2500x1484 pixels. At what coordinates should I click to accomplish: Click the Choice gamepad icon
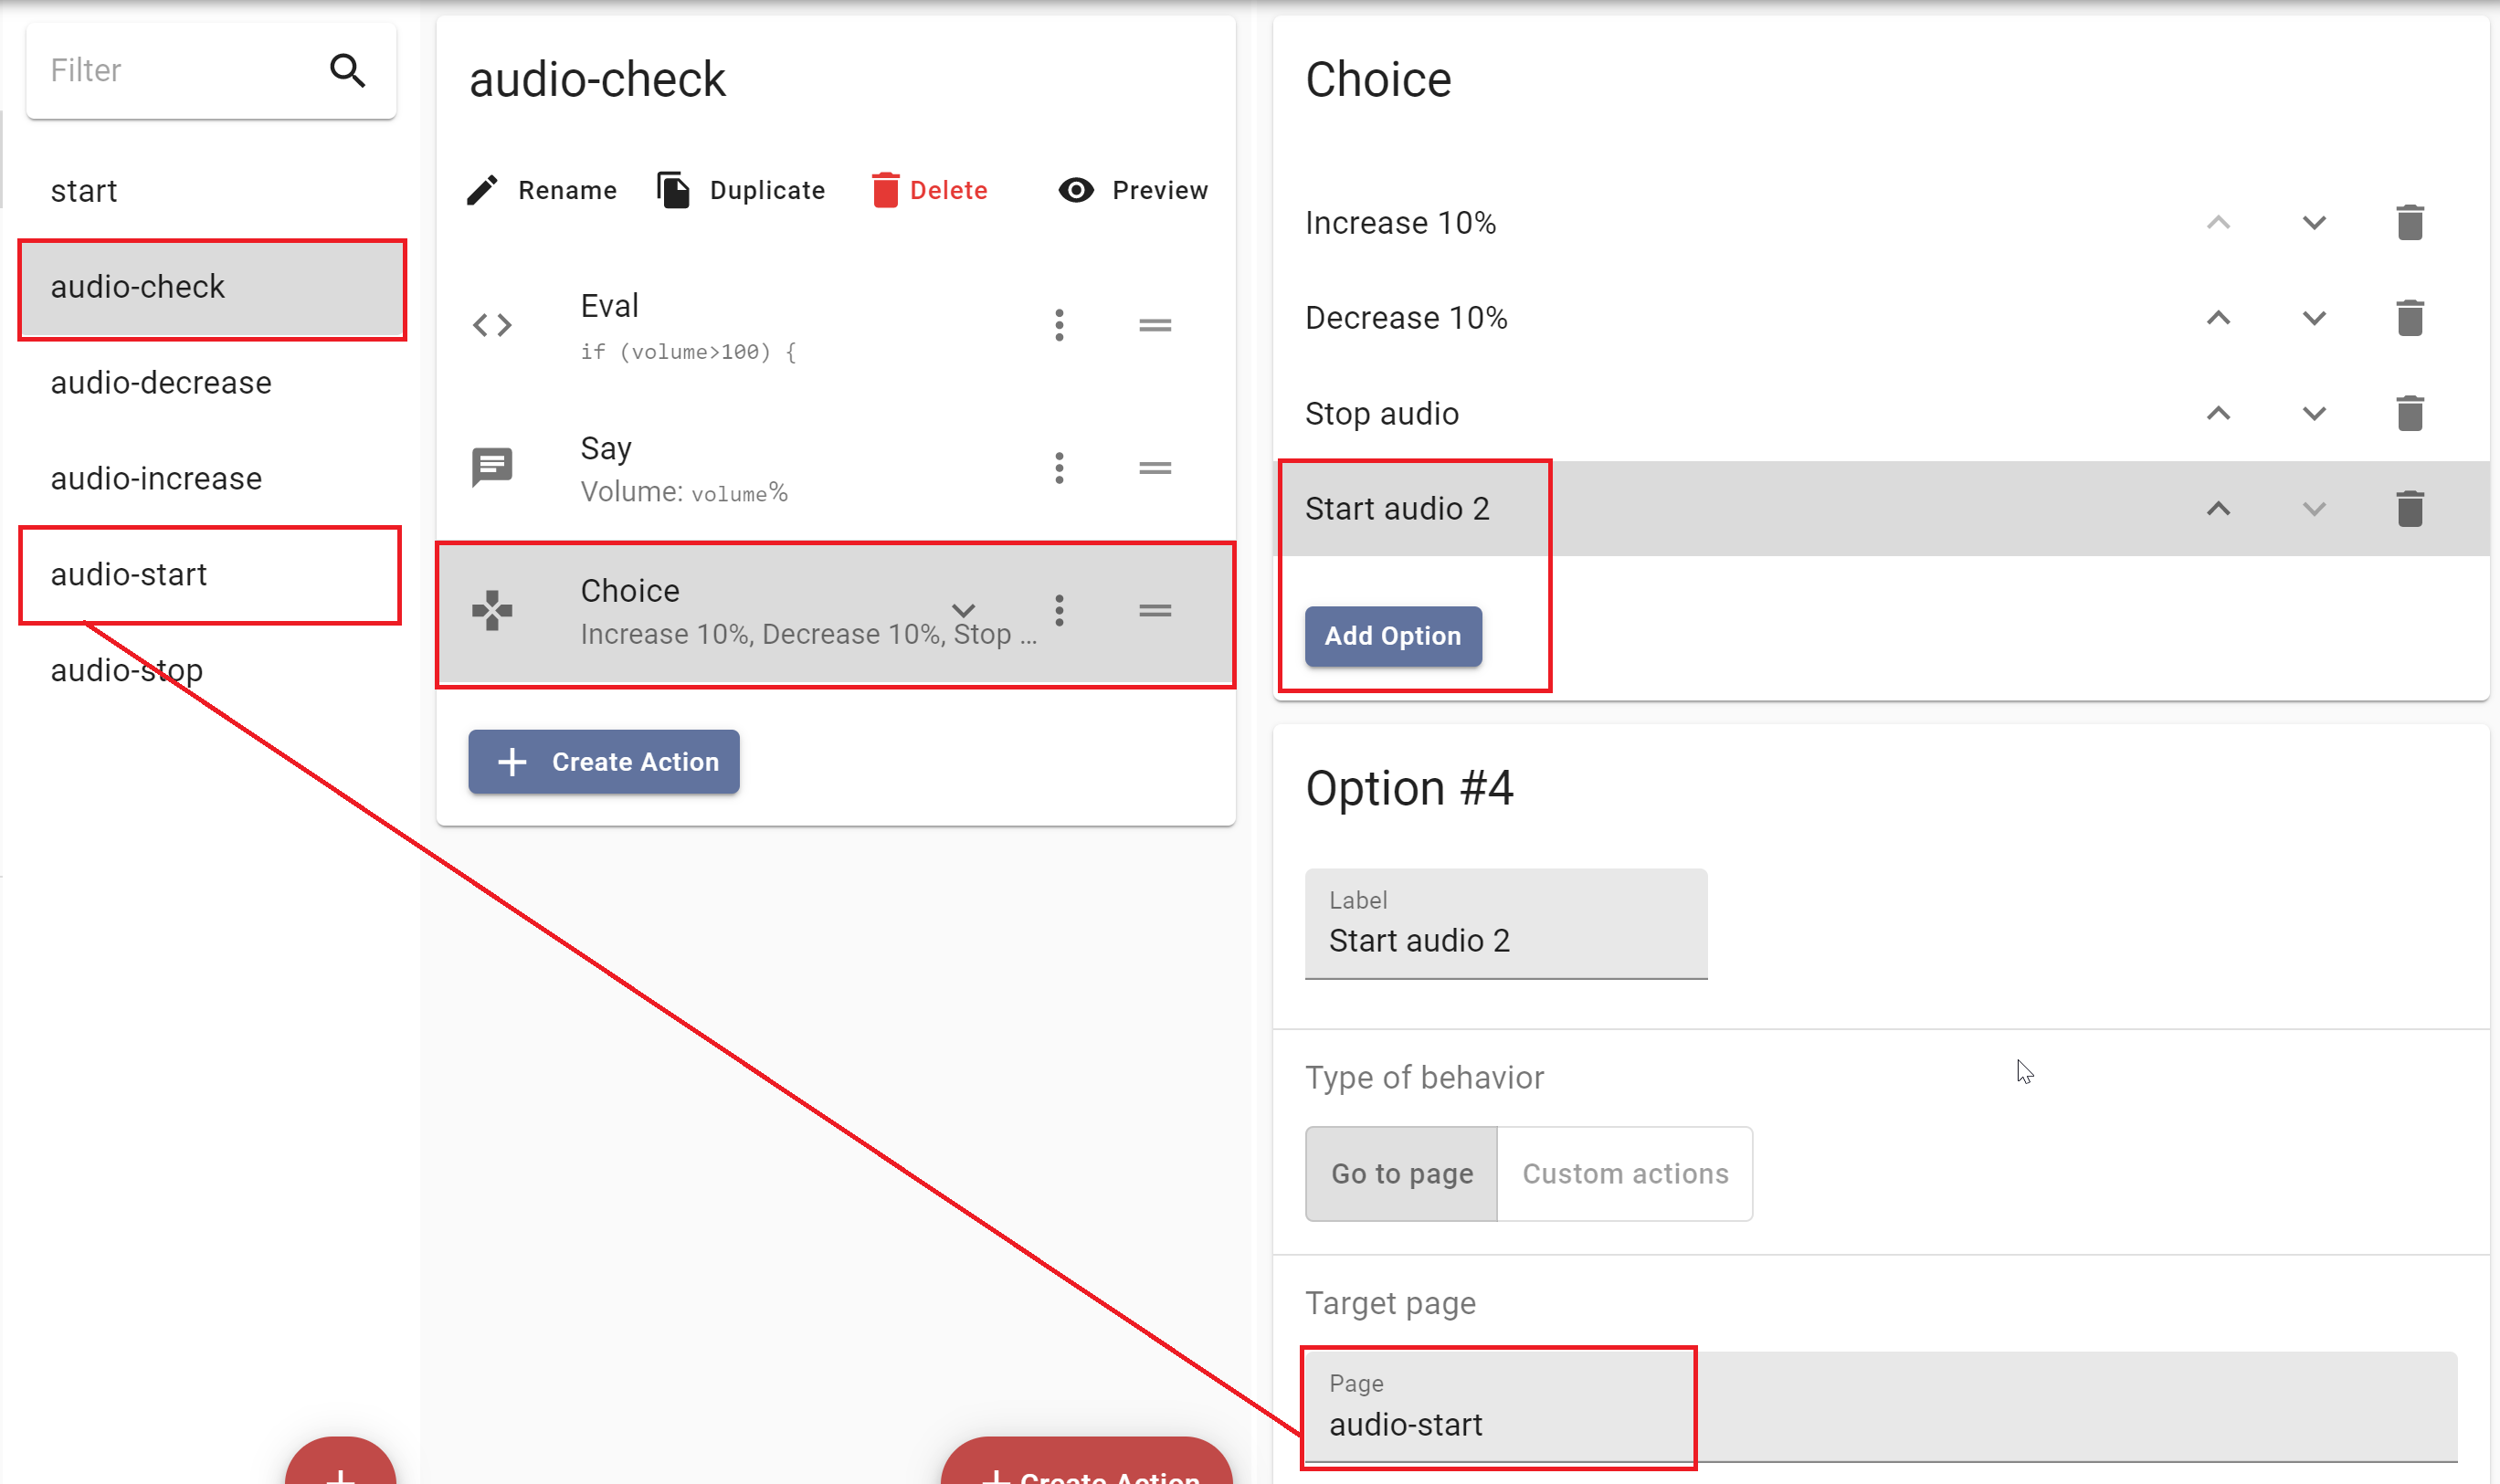click(492, 610)
